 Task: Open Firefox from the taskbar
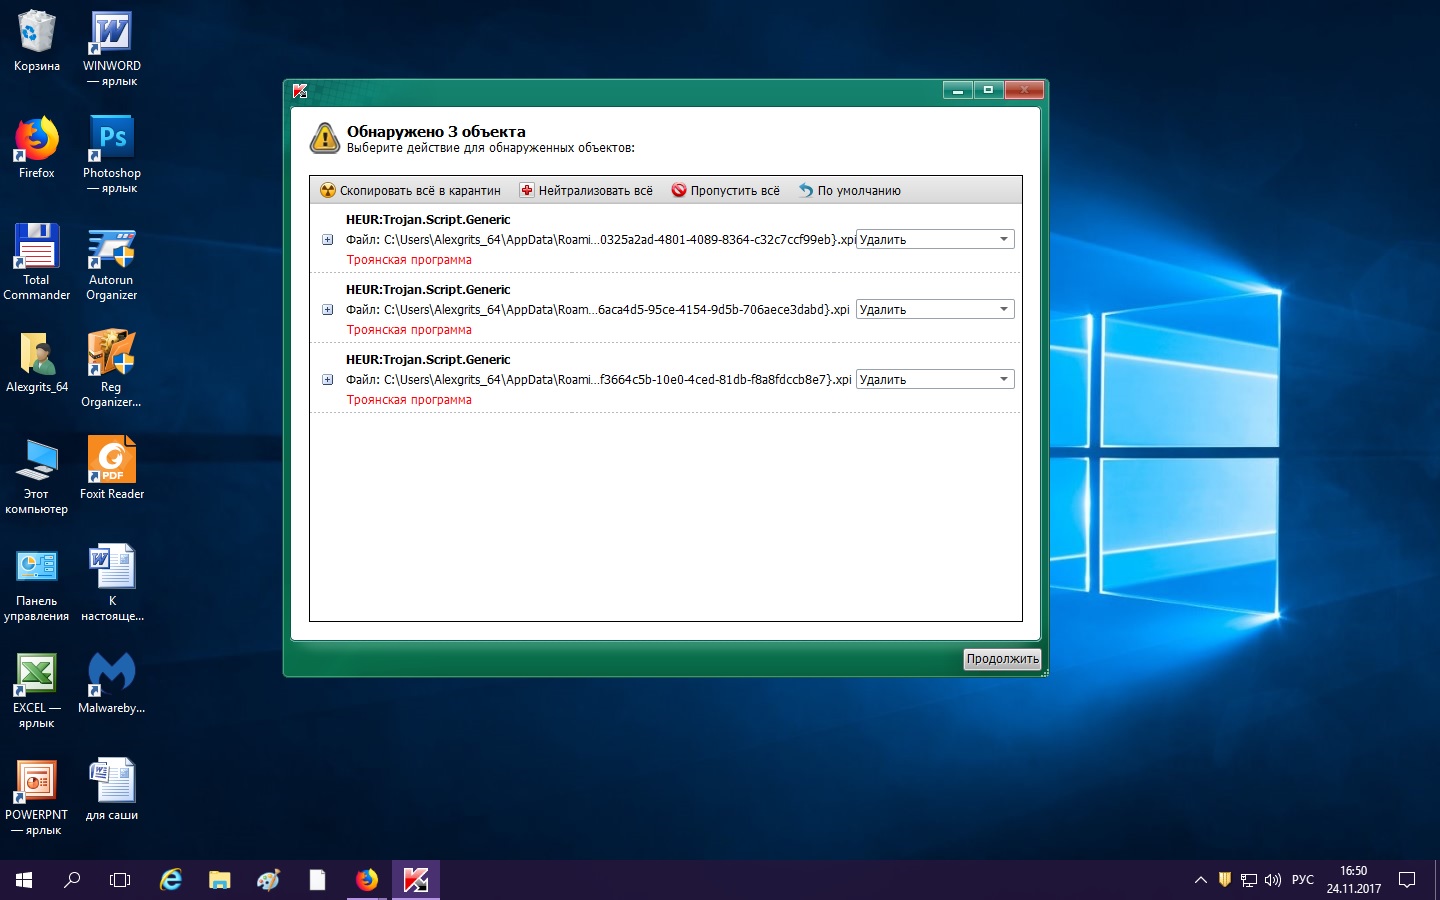coord(367,880)
